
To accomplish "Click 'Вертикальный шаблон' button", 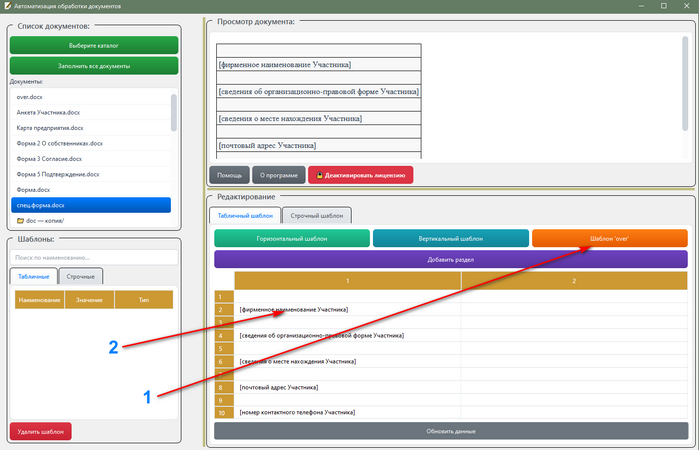I will pyautogui.click(x=451, y=239).
